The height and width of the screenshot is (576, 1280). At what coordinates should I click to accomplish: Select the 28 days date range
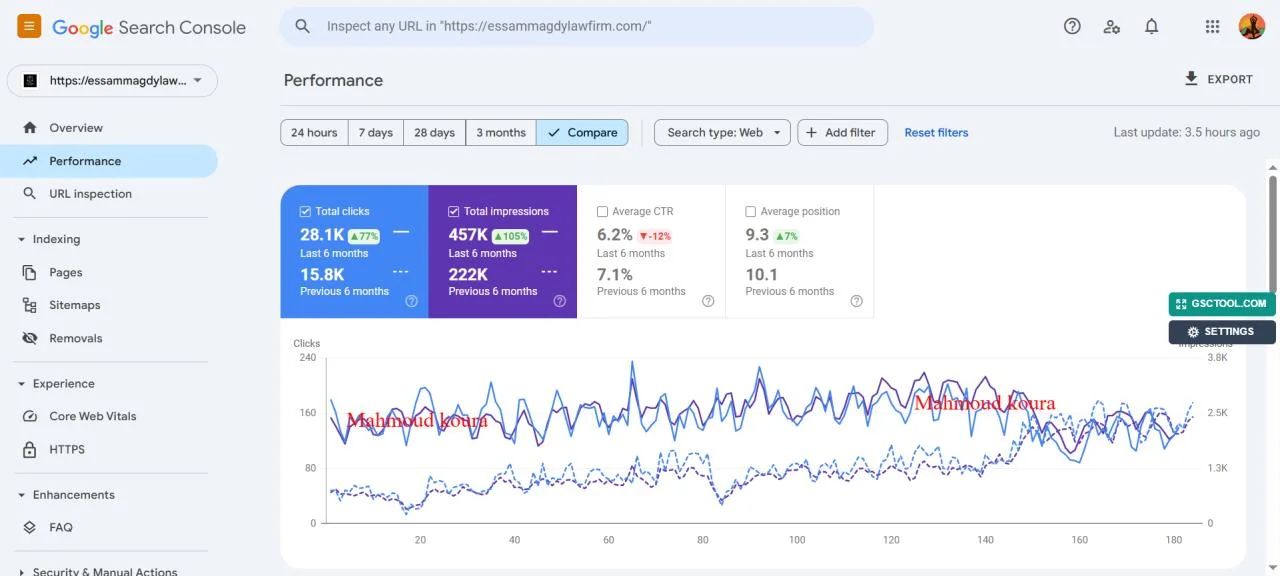(434, 132)
